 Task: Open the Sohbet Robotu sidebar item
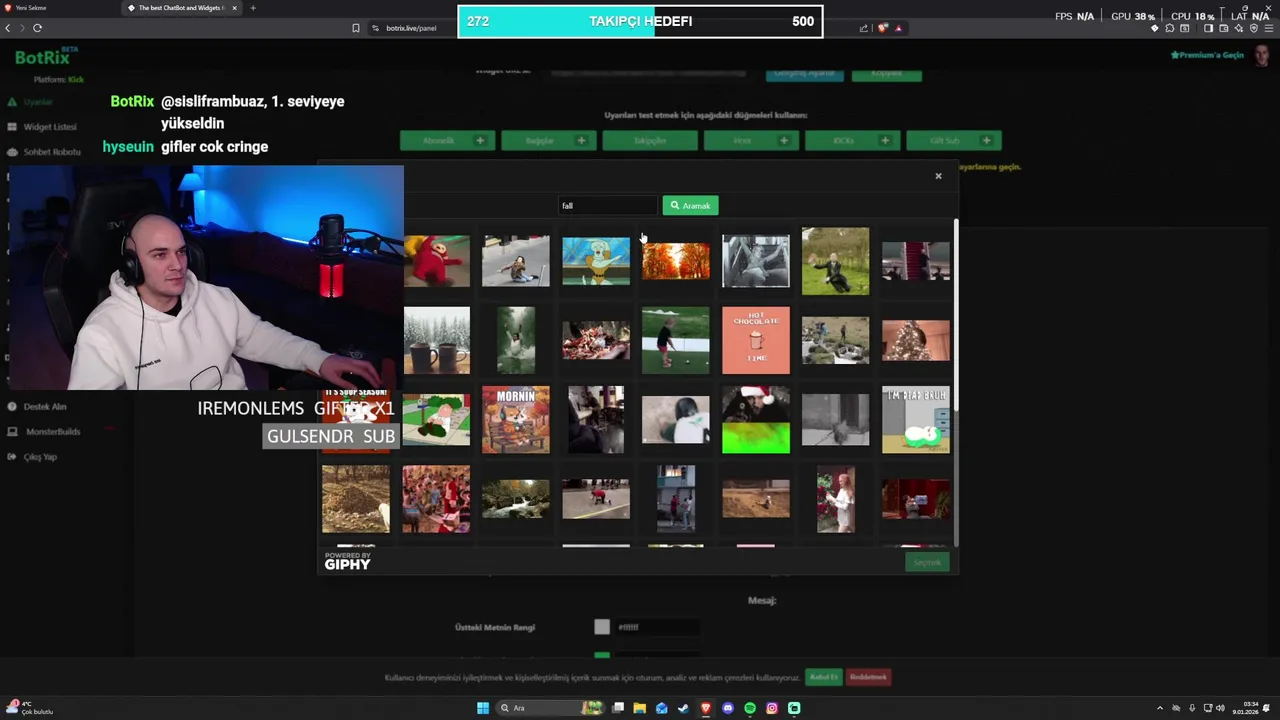click(51, 152)
